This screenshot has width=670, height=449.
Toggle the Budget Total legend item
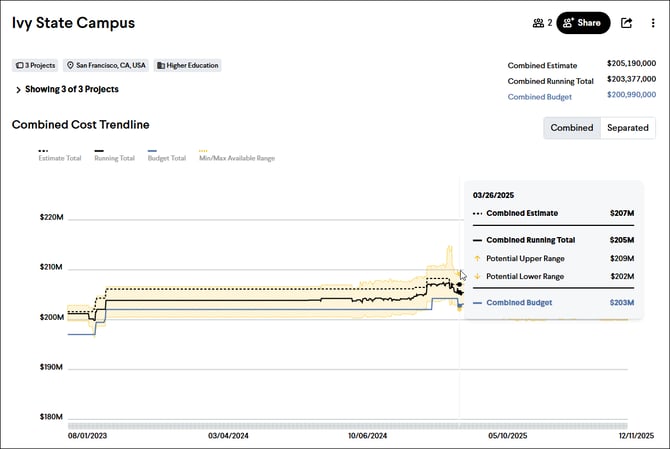point(166,155)
